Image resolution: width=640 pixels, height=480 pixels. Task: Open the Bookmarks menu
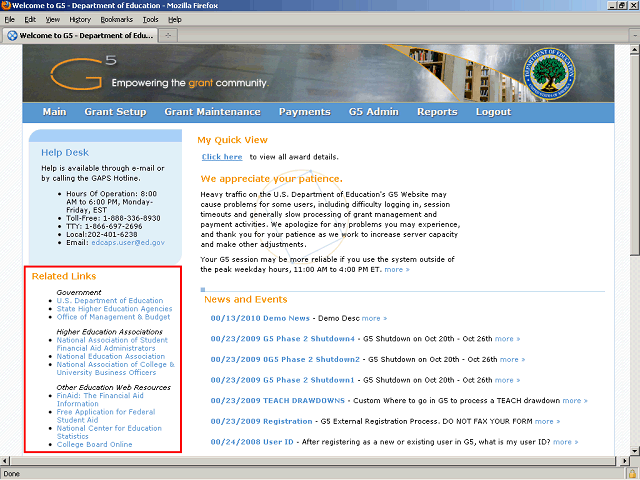click(x=116, y=20)
